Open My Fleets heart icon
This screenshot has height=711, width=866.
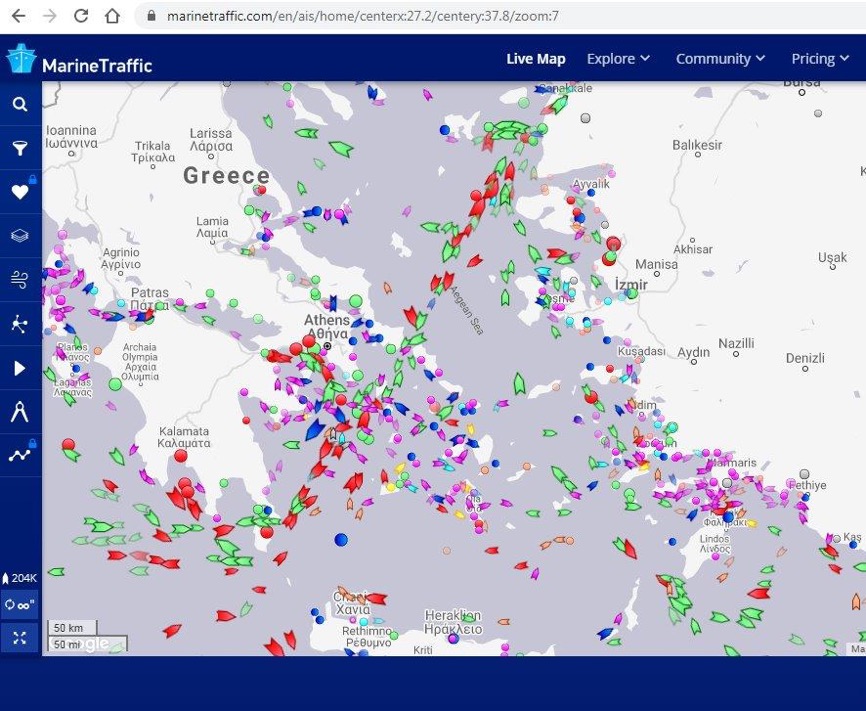(x=20, y=192)
